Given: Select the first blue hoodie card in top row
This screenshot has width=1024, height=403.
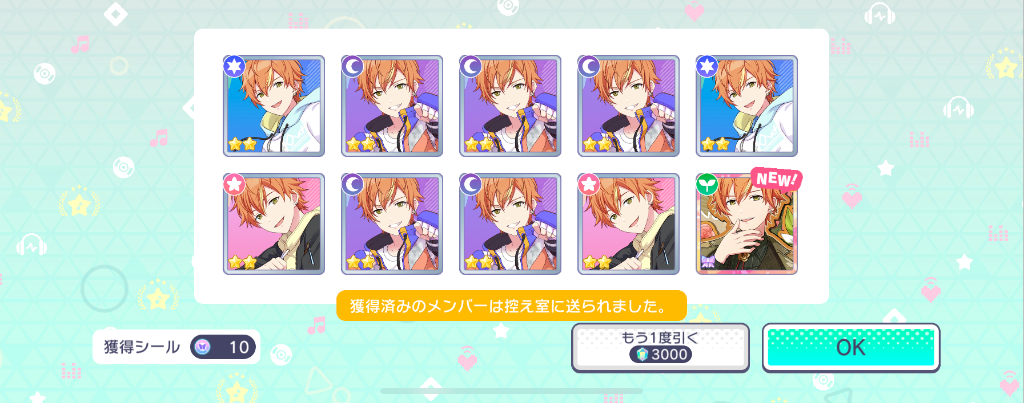Looking at the screenshot, I should click(274, 106).
